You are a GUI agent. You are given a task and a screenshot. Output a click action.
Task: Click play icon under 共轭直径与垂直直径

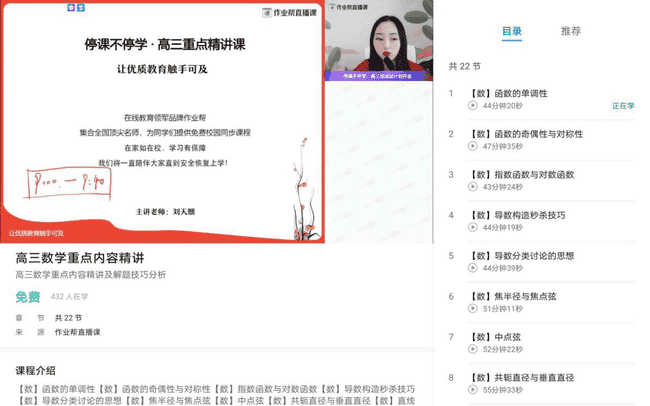tap(473, 390)
